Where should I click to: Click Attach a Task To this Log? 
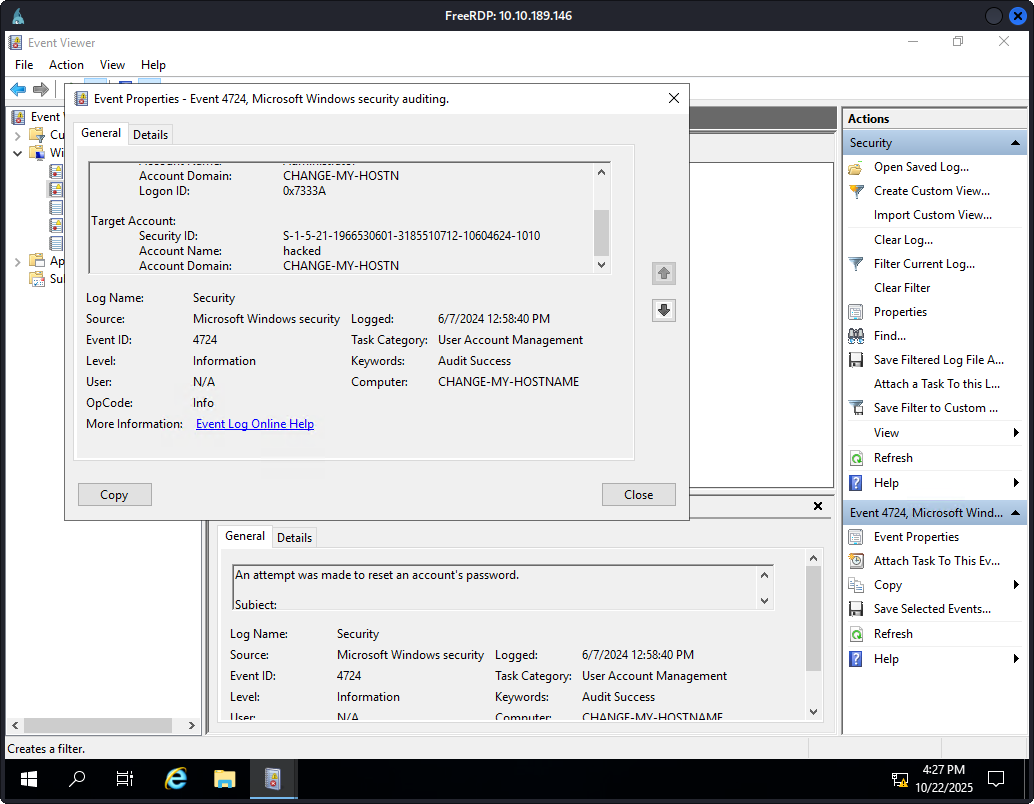pyautogui.click(x=936, y=384)
